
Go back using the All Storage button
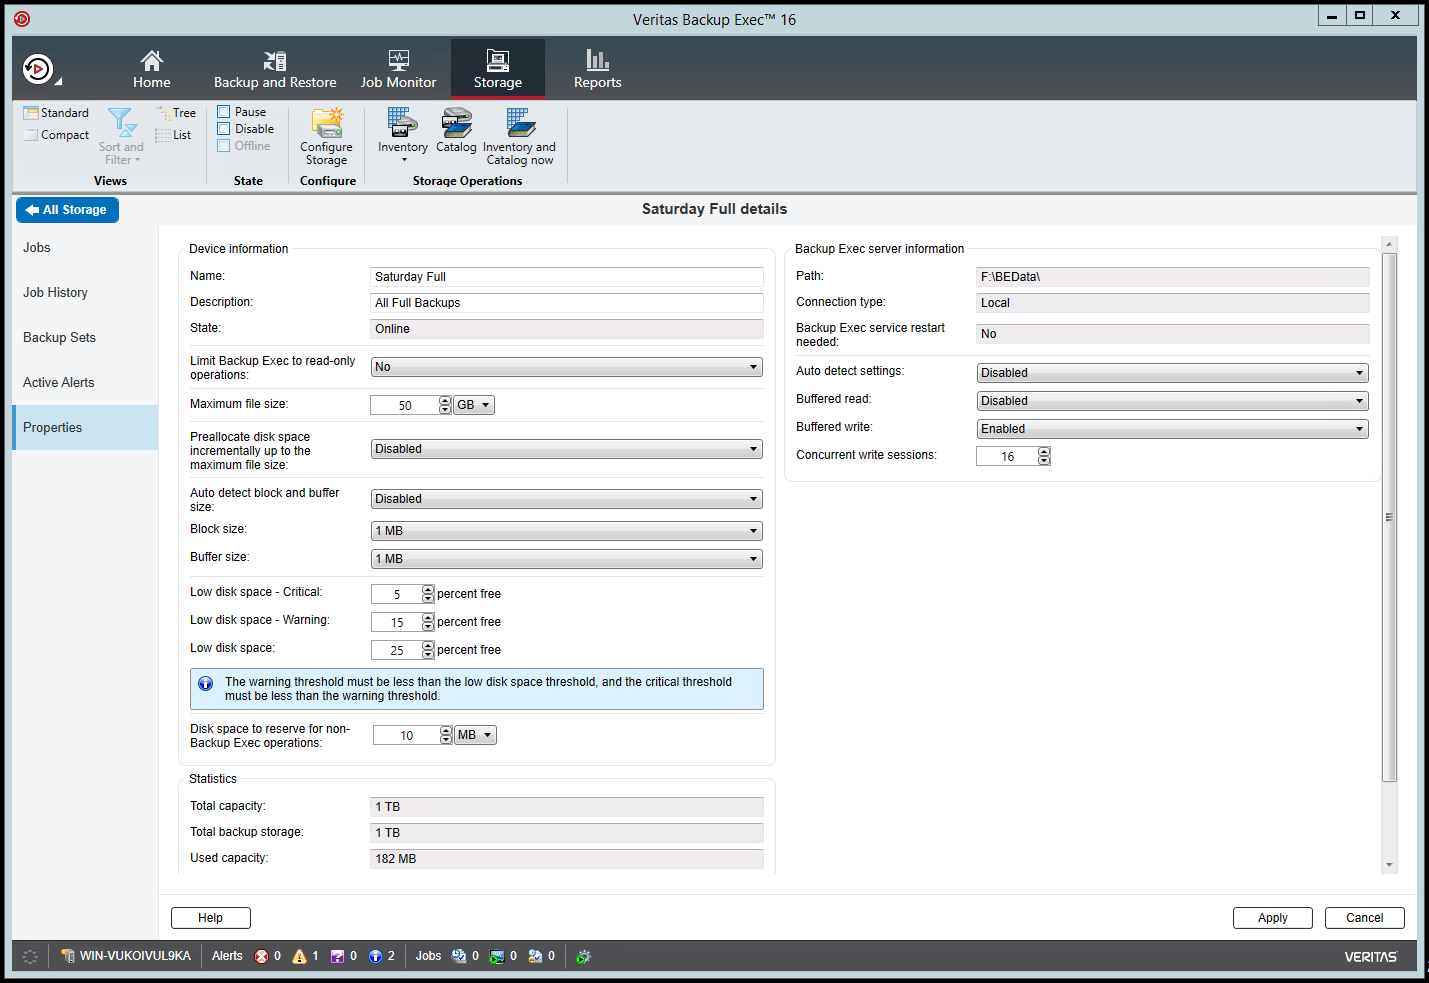(67, 210)
